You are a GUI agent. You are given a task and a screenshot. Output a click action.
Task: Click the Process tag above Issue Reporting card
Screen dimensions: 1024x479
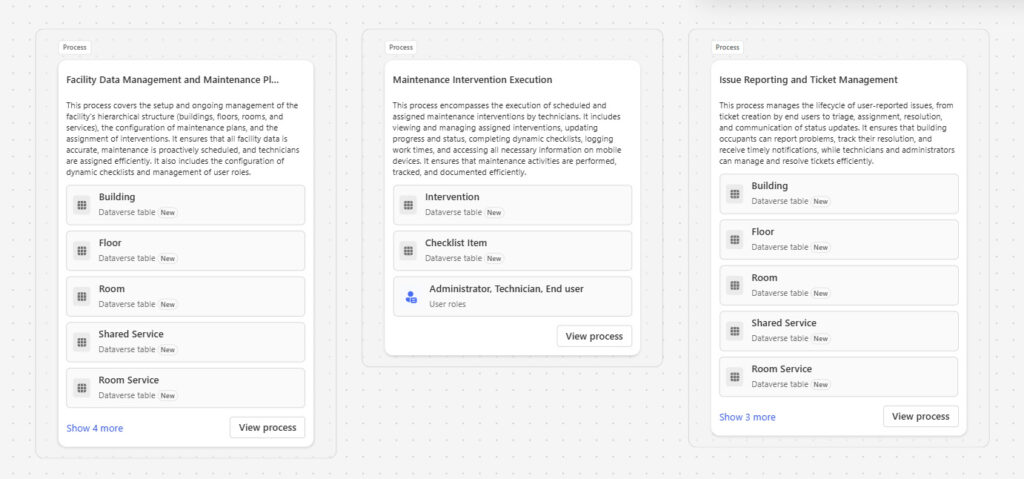point(727,47)
